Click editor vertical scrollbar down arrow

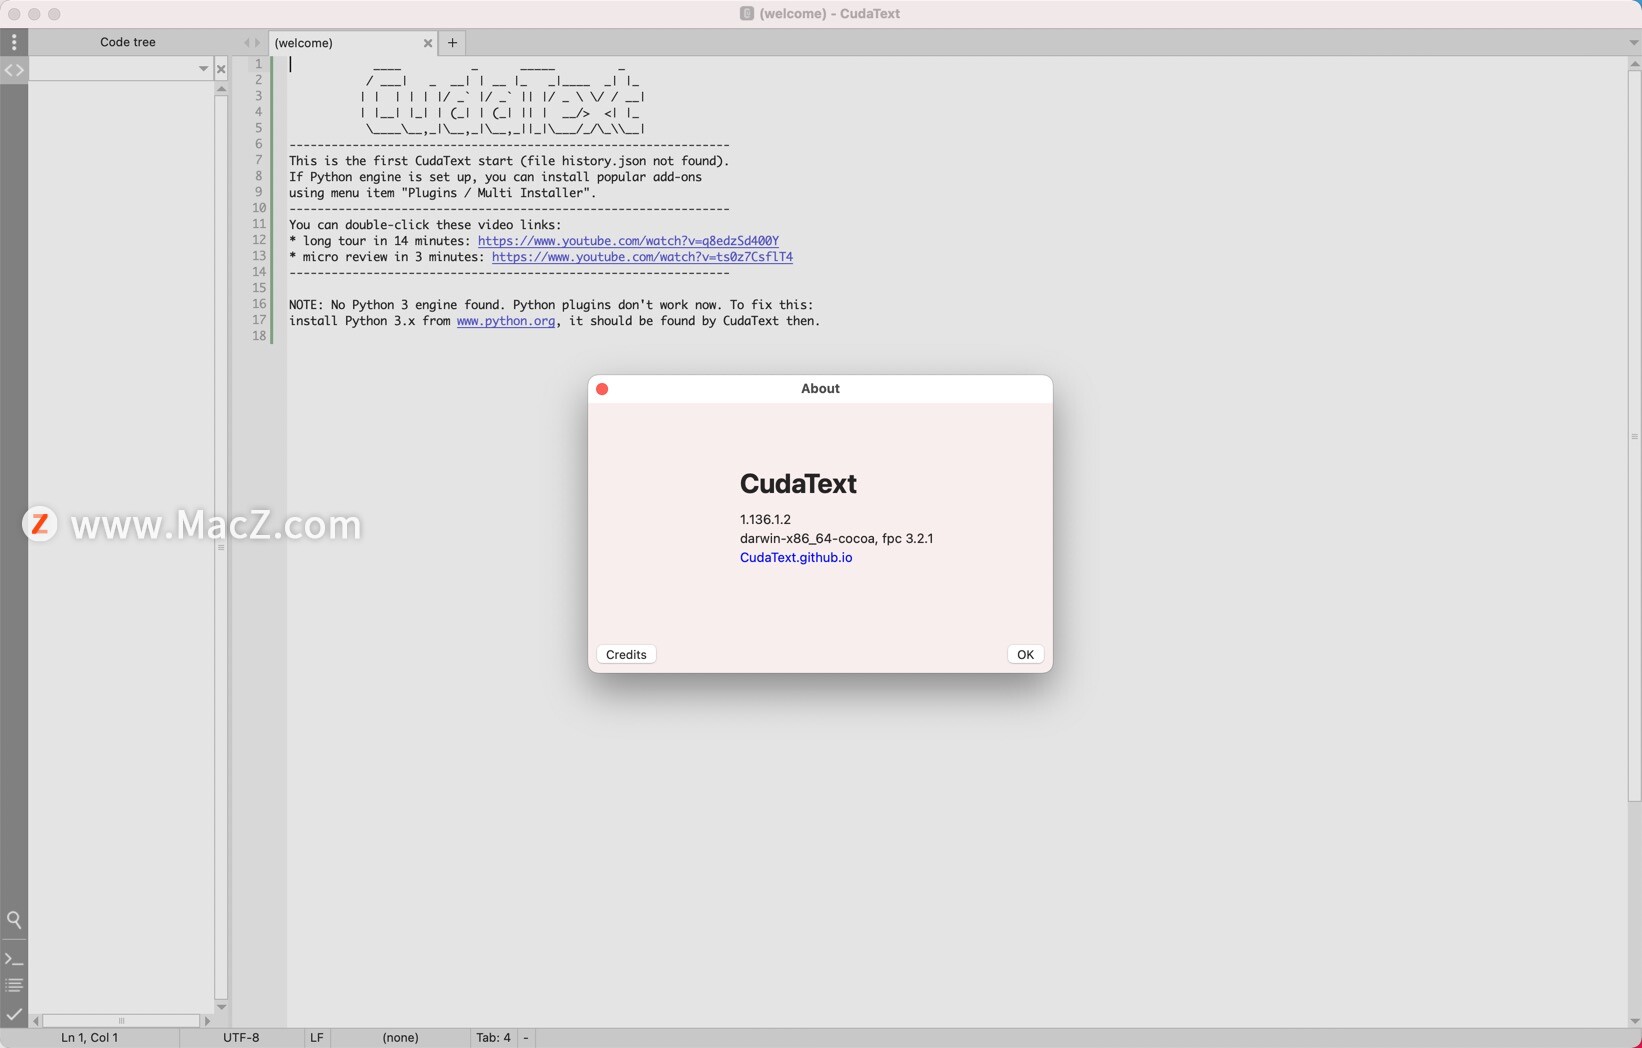click(1634, 1021)
